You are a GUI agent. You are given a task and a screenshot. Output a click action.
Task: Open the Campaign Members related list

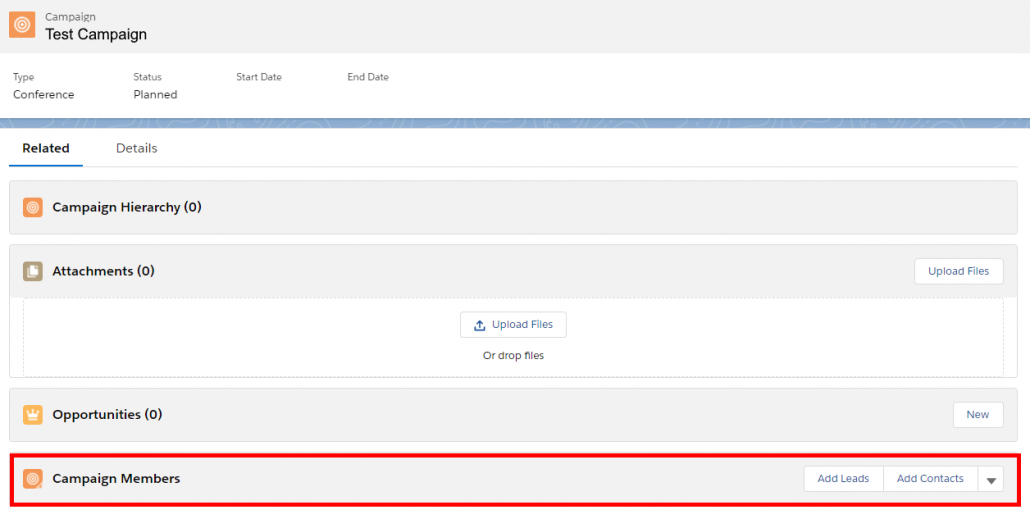116,479
